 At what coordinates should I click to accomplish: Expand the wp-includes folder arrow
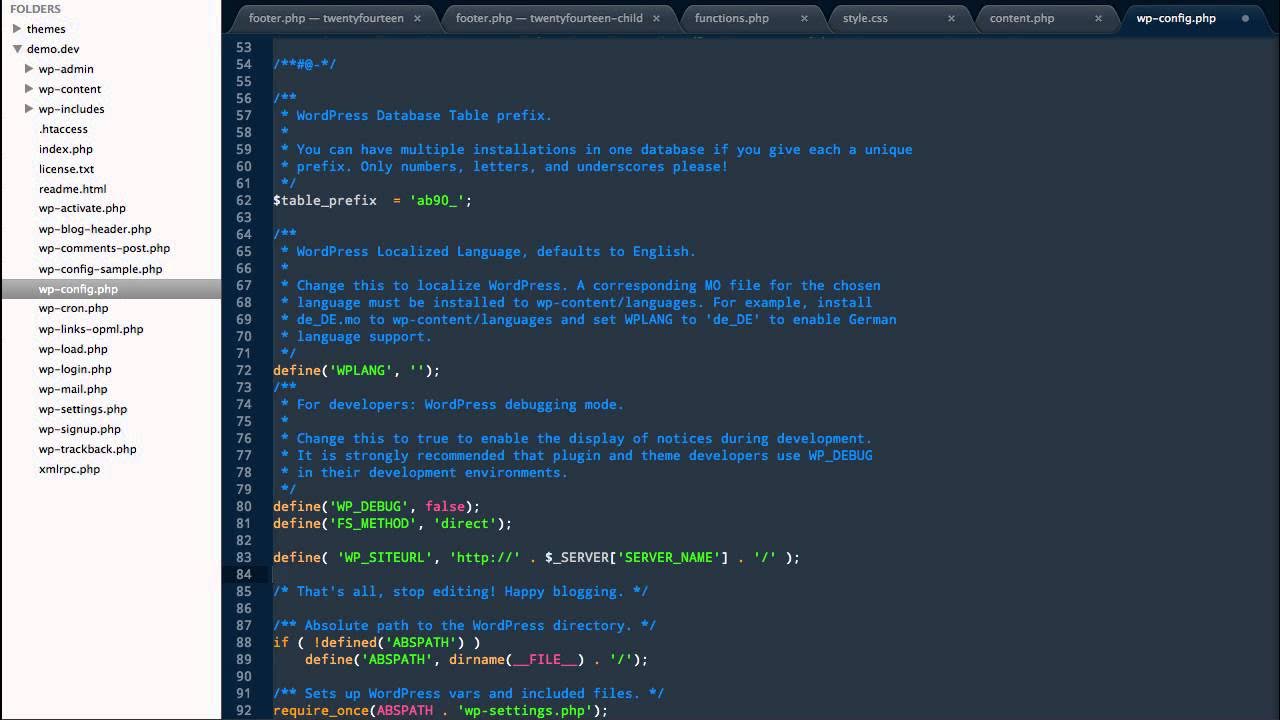point(29,109)
